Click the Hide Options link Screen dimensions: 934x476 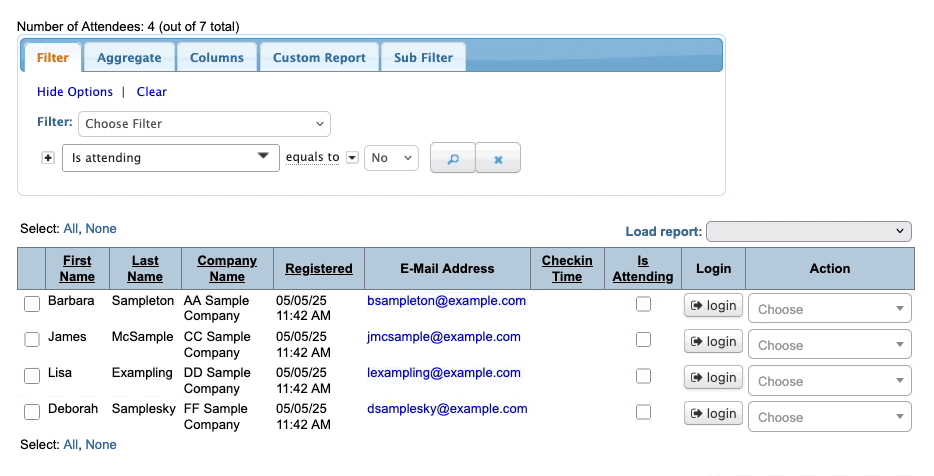coord(75,92)
